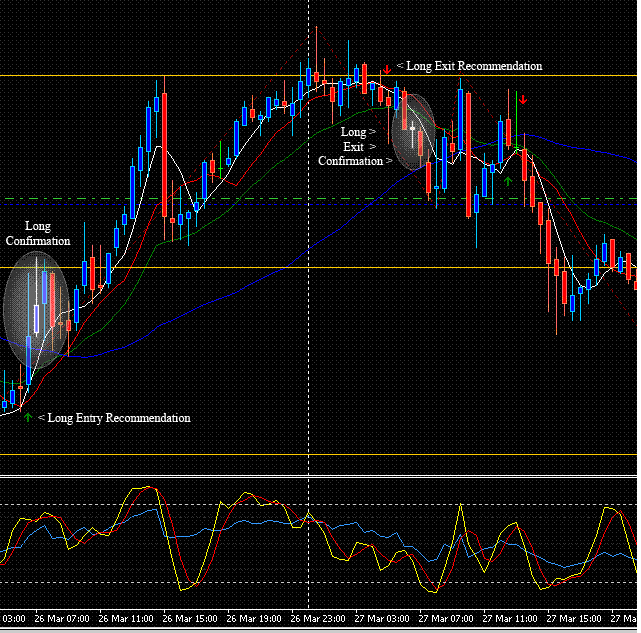The image size is (641, 633).
Task: Click the "26 Mar 15:00" time axis label
Action: click(x=190, y=619)
